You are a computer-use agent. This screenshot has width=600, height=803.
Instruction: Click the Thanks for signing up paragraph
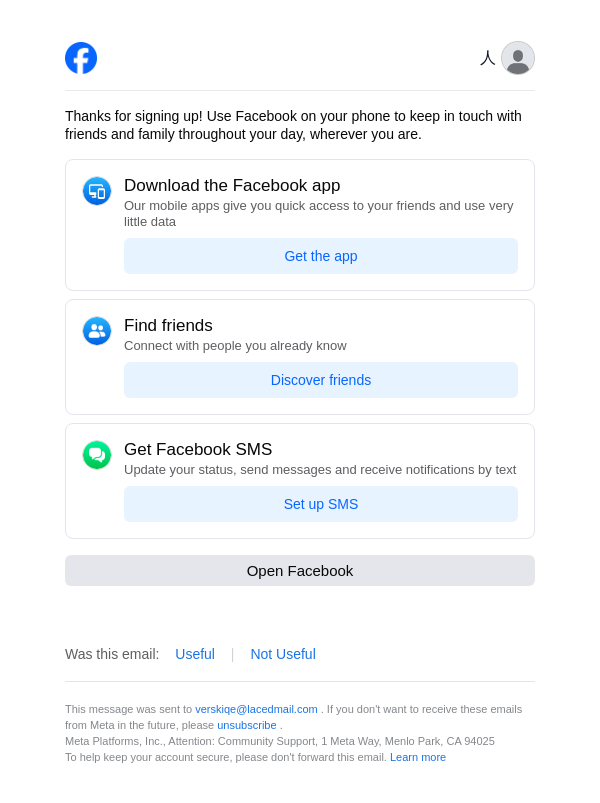pos(293,125)
